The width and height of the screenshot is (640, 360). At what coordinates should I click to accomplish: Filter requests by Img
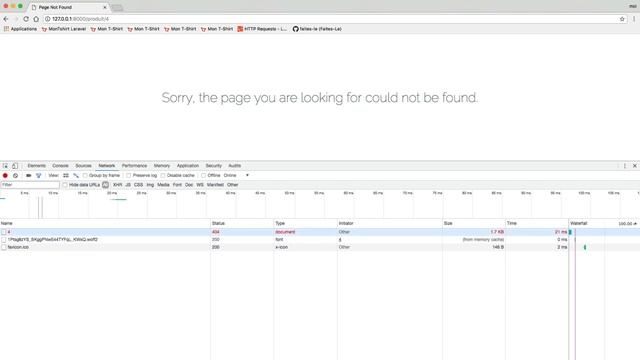pos(150,185)
